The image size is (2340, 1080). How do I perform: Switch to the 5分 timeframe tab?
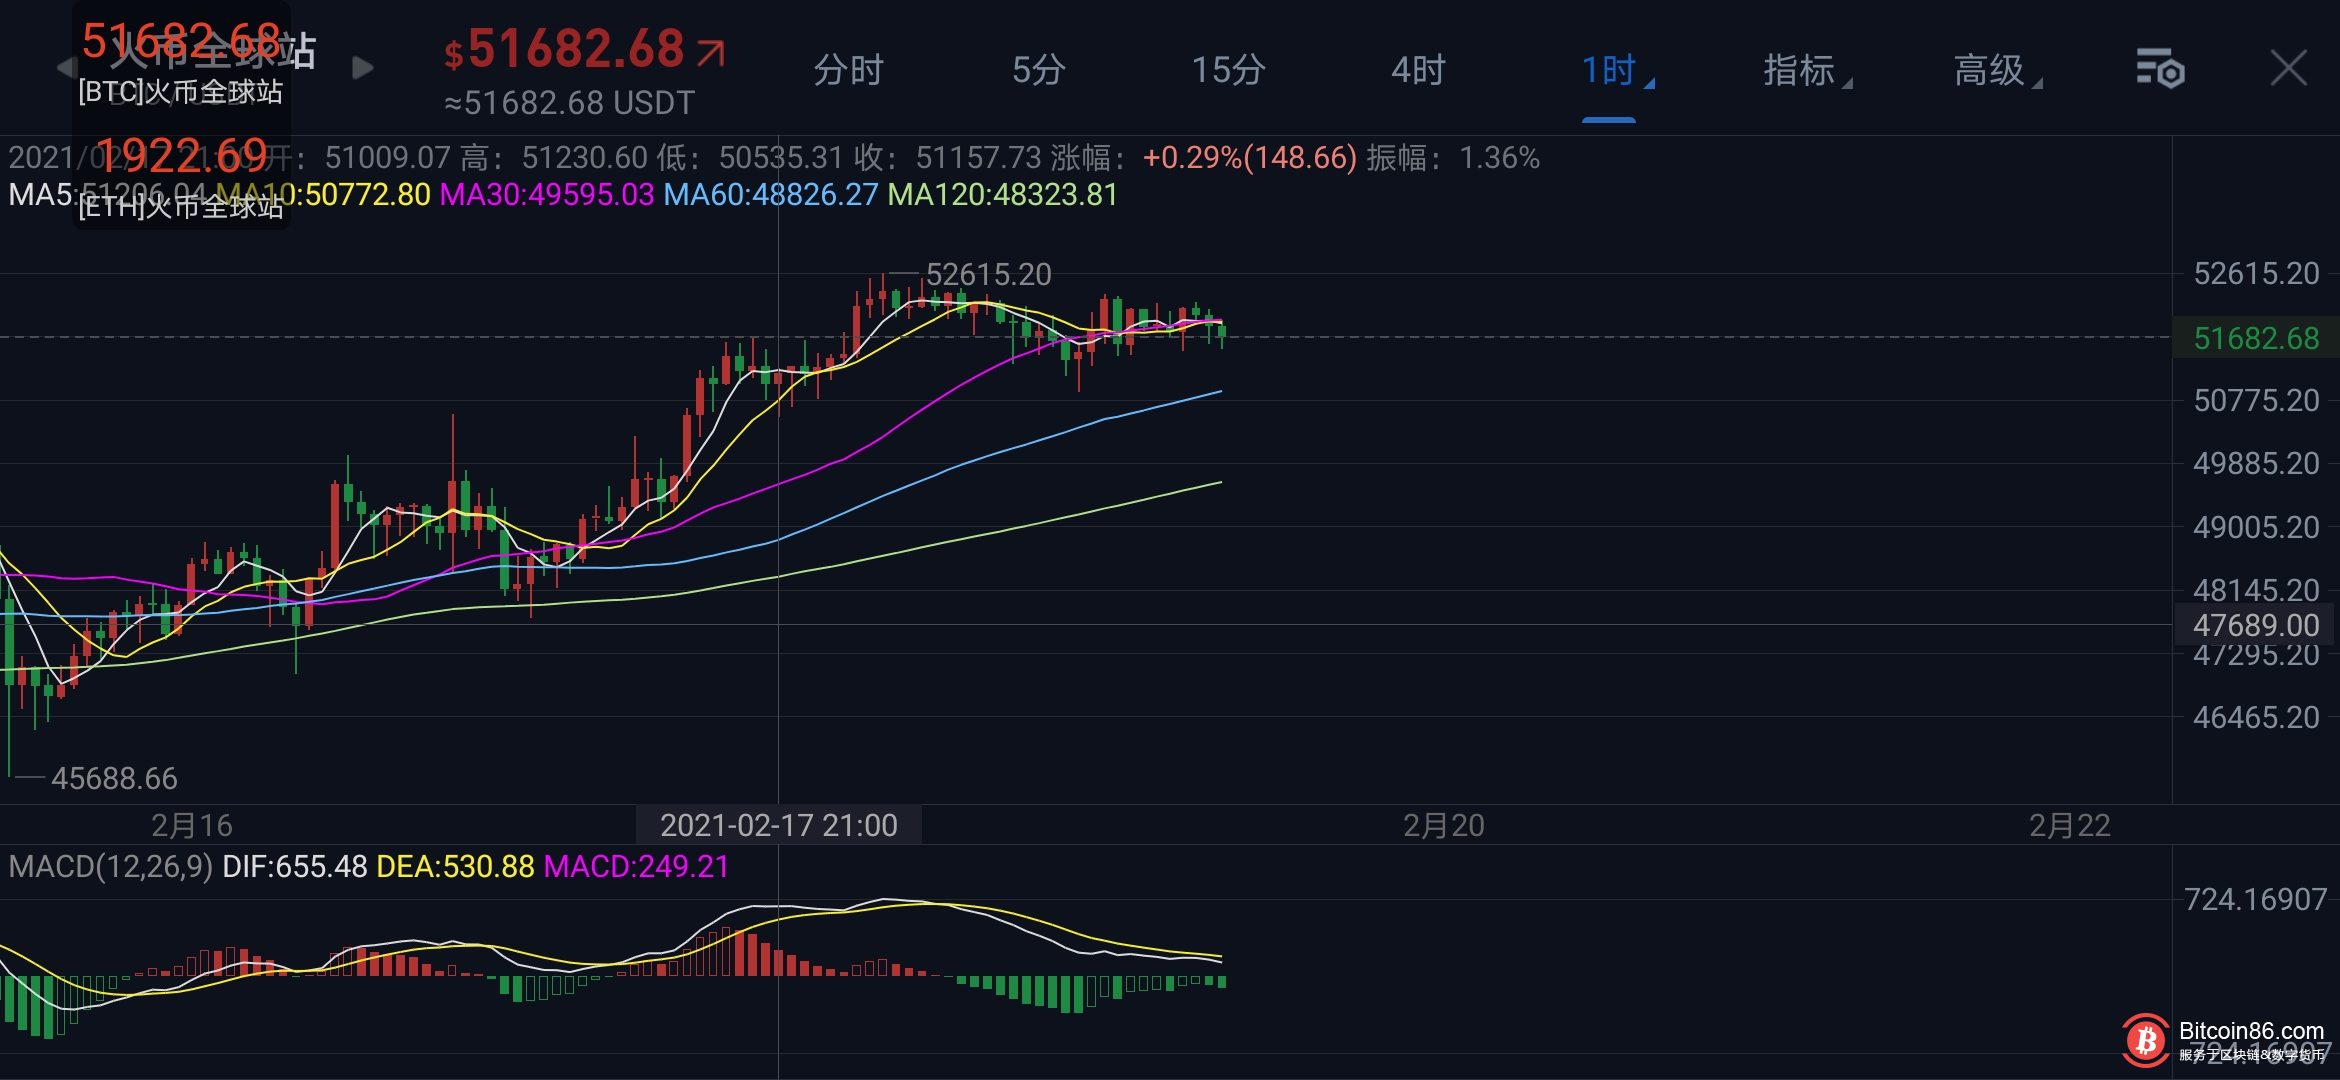(x=1038, y=70)
